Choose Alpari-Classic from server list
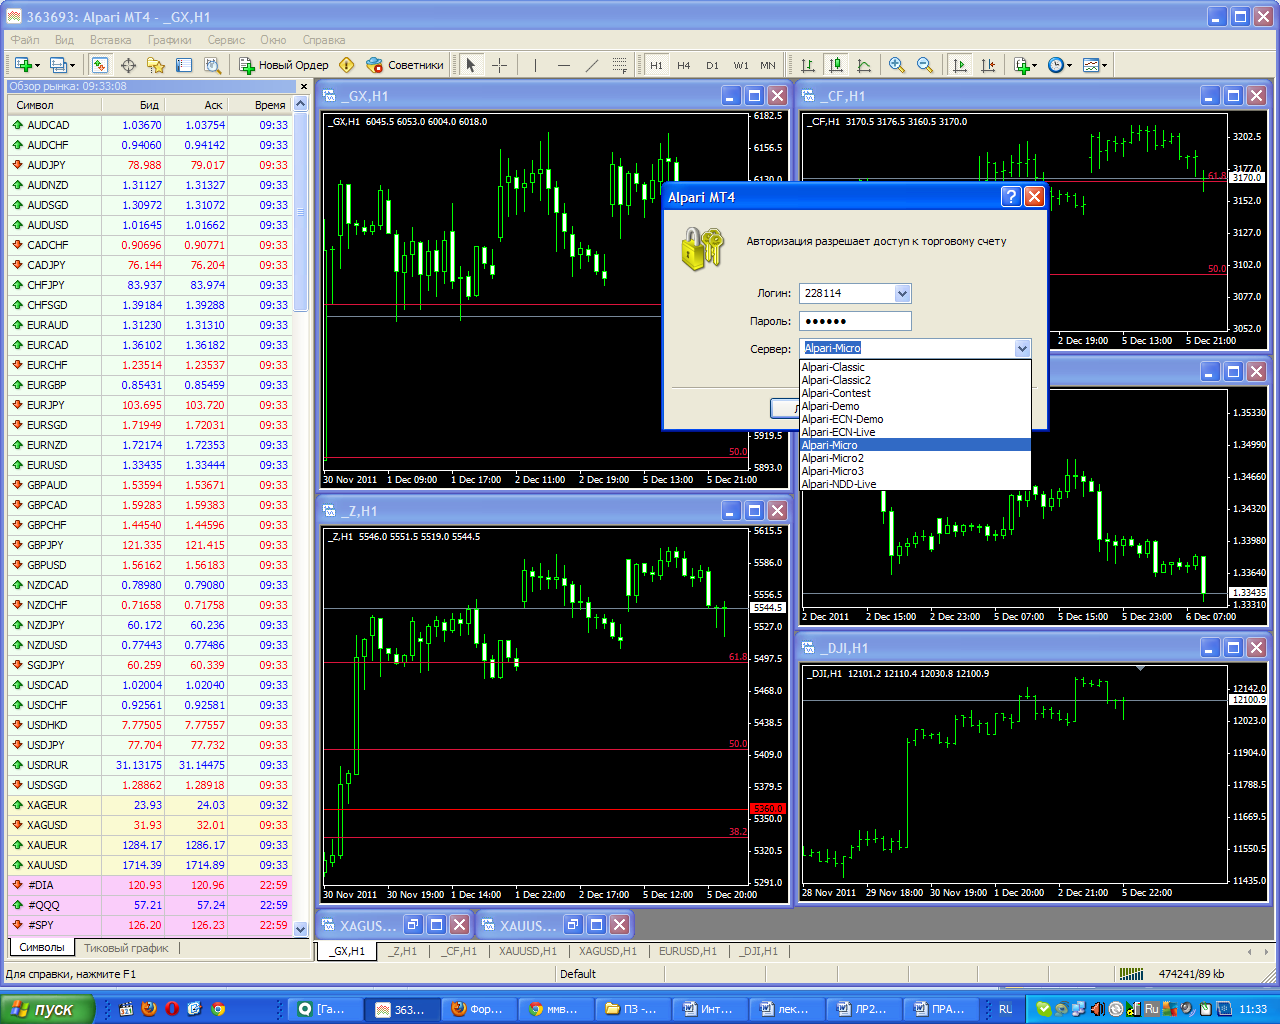1280x1024 pixels. [x=915, y=367]
